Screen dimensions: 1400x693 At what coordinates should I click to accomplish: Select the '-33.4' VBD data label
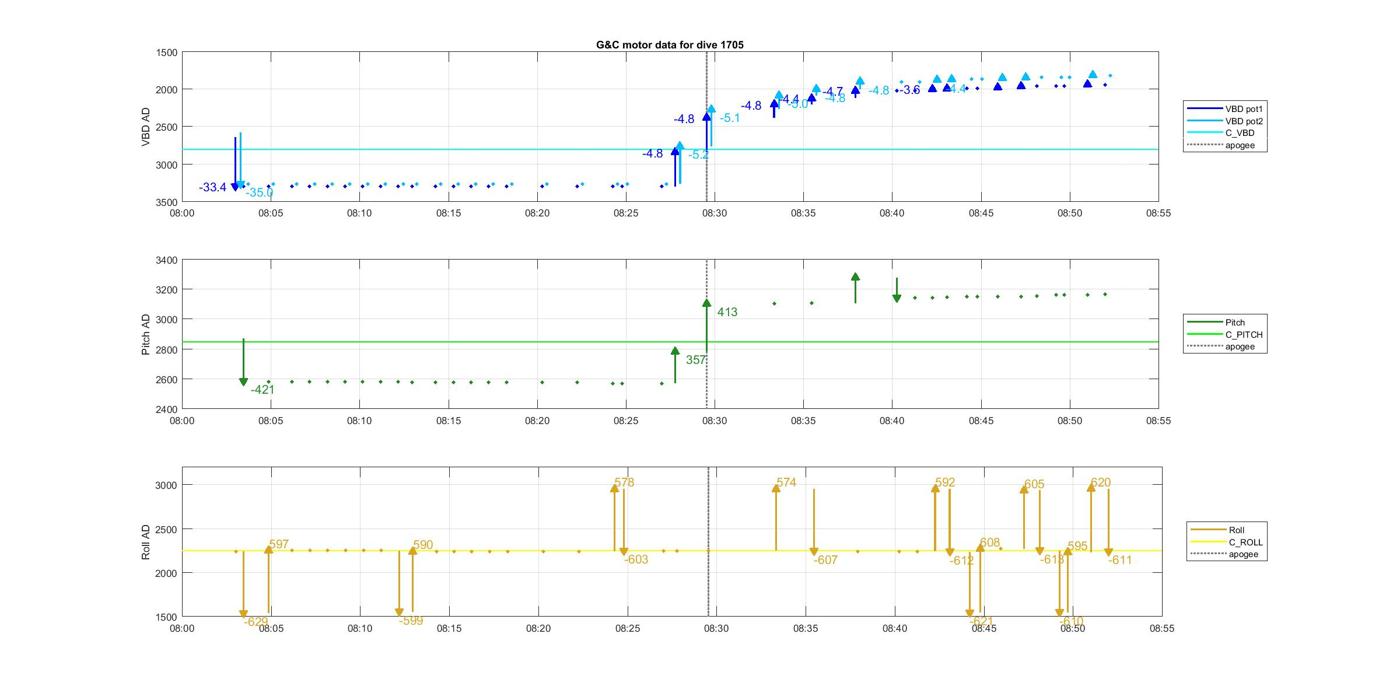click(213, 188)
